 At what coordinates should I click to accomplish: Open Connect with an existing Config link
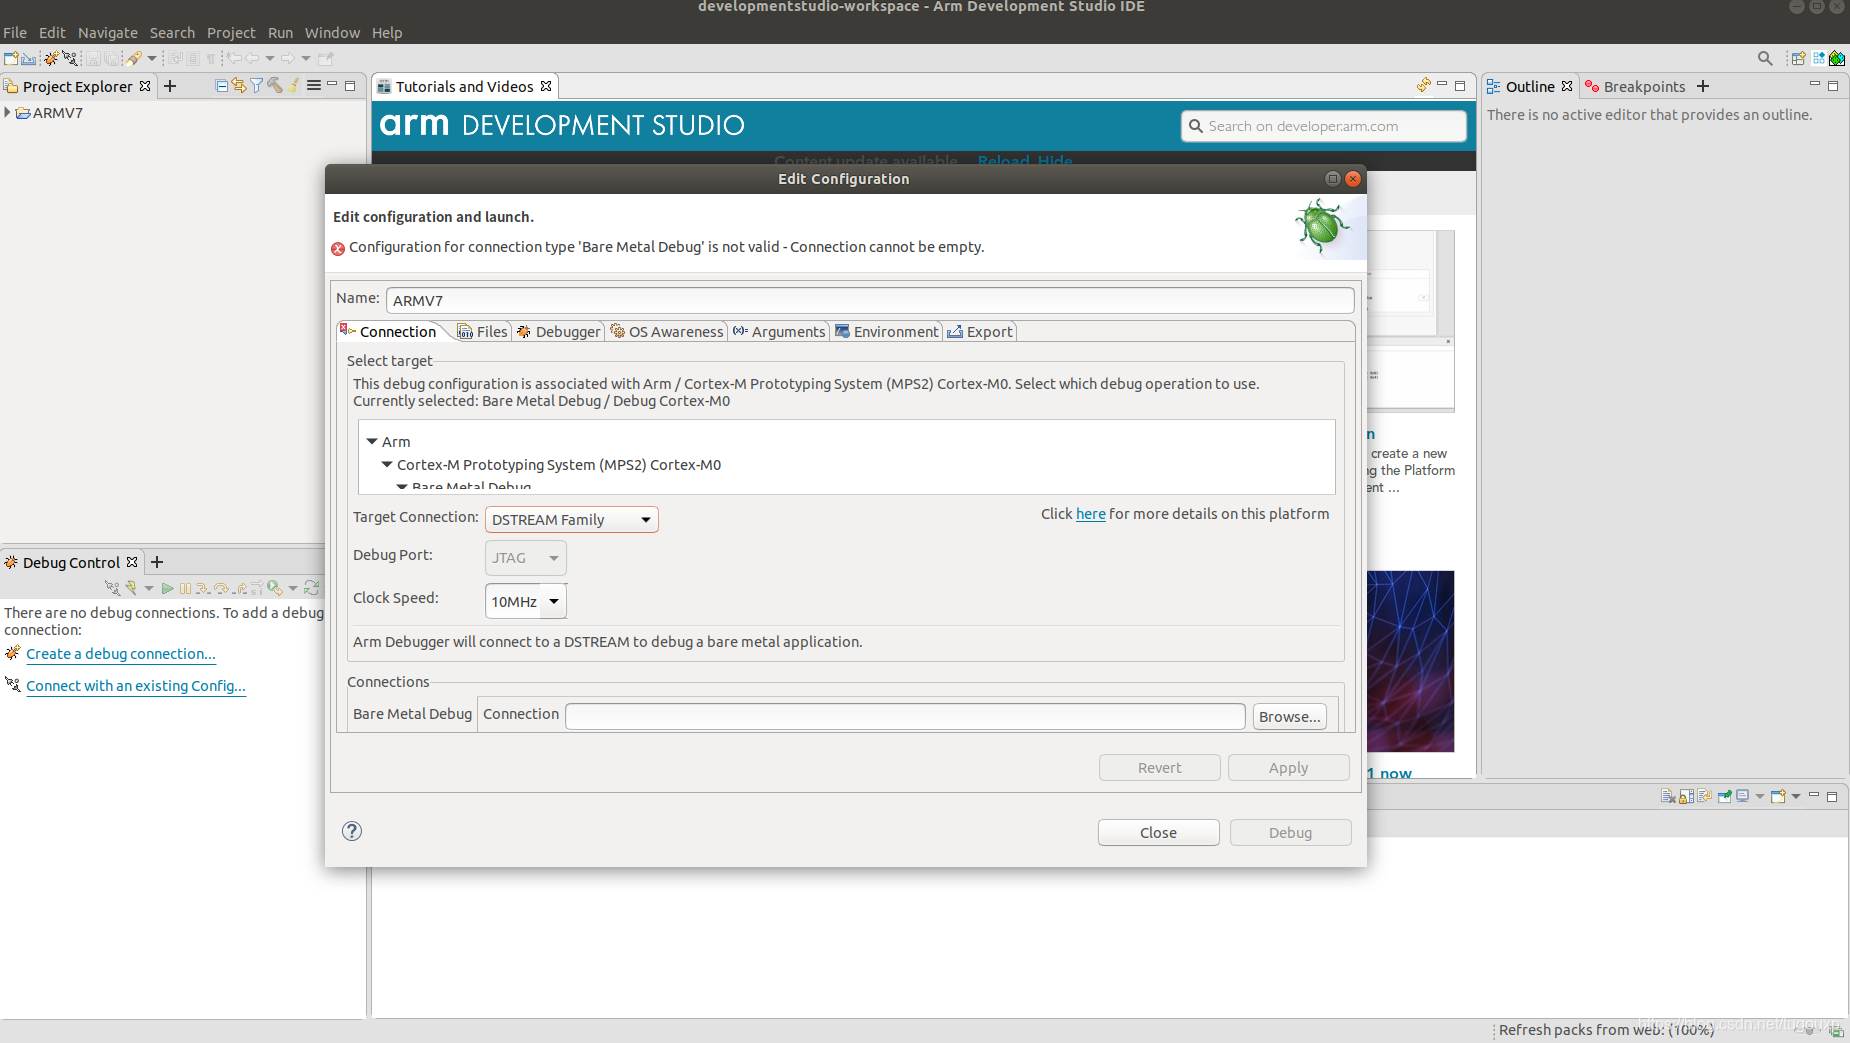[136, 686]
